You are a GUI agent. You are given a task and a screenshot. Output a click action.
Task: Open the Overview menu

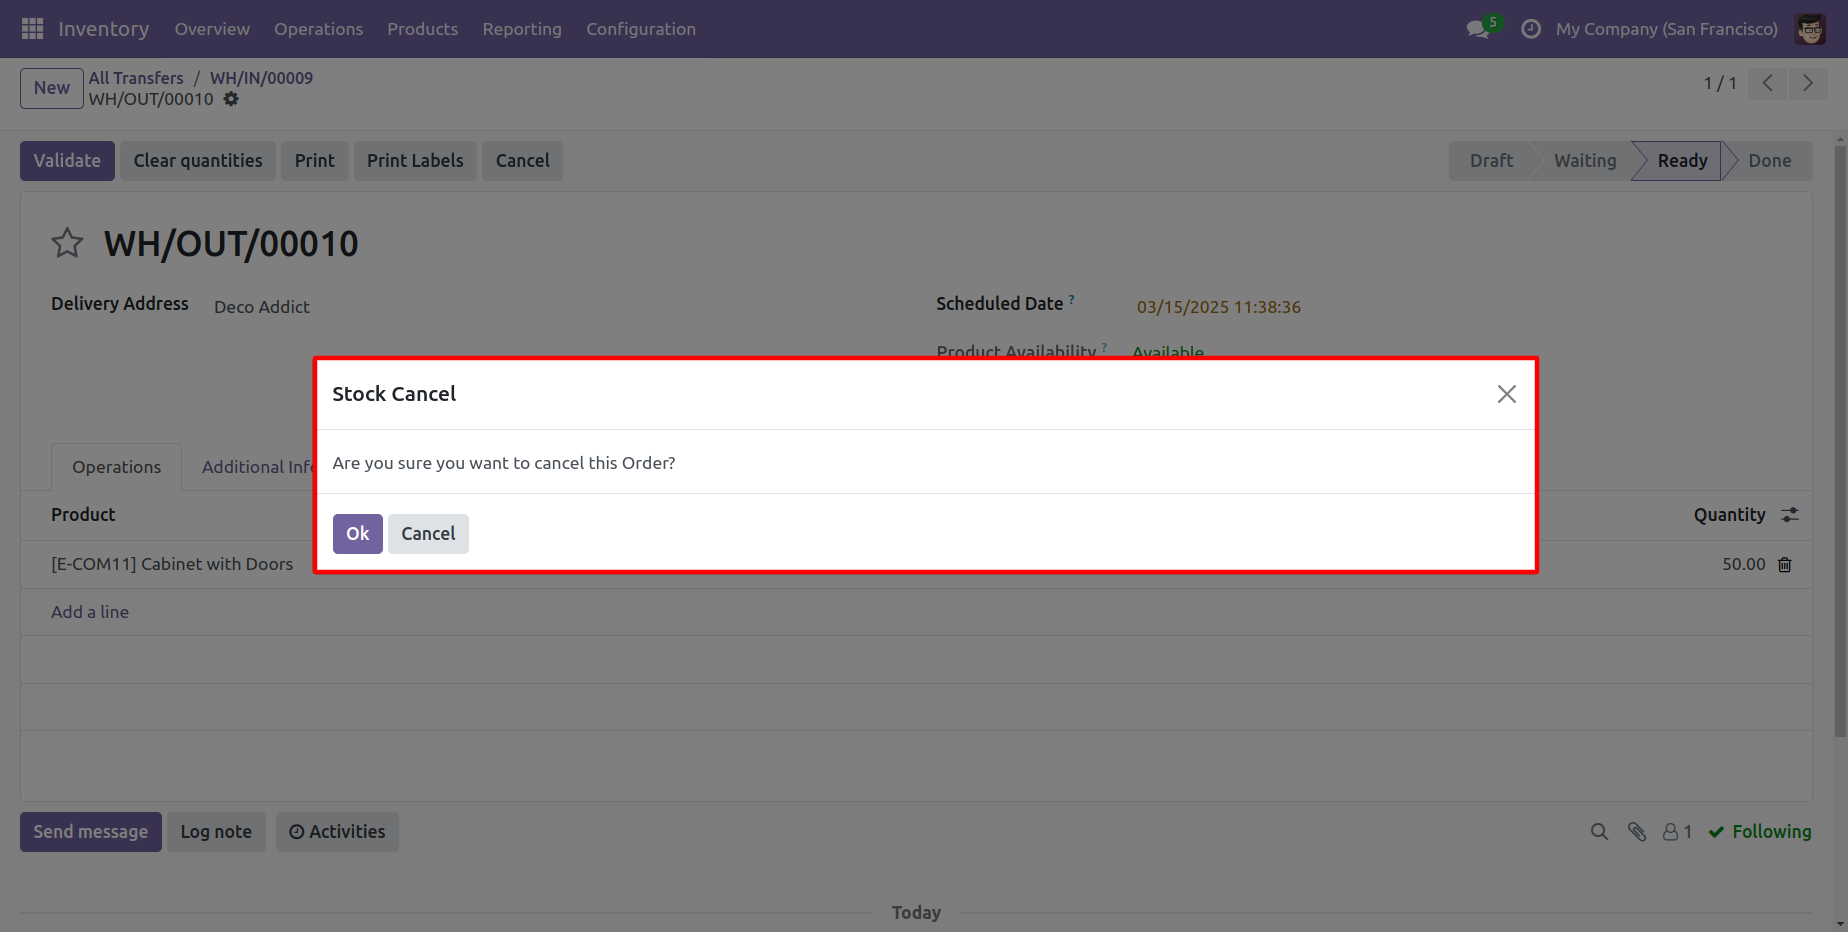tap(212, 29)
